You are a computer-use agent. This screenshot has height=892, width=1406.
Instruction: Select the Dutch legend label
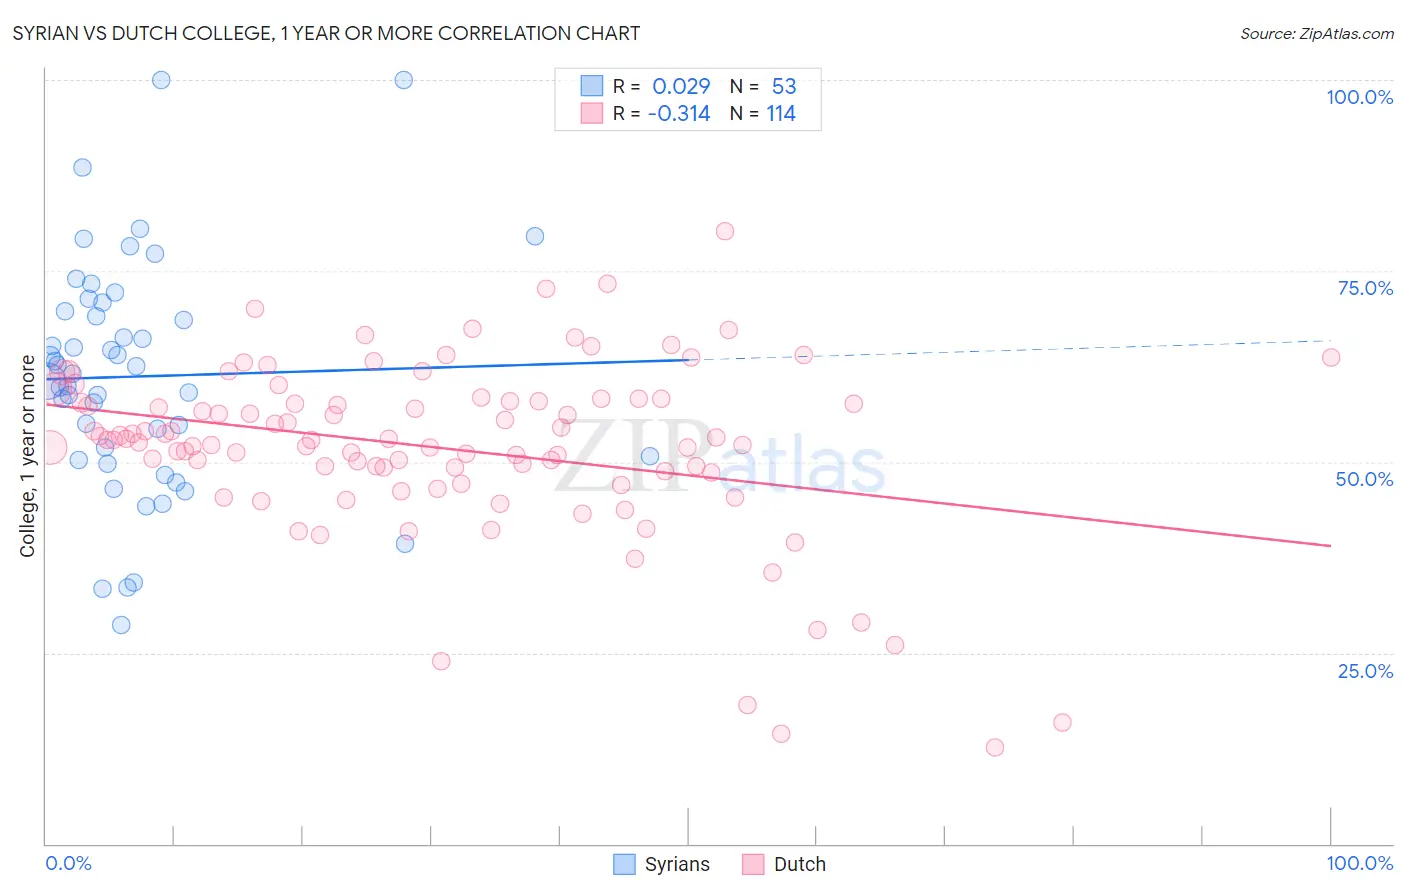coord(800,864)
